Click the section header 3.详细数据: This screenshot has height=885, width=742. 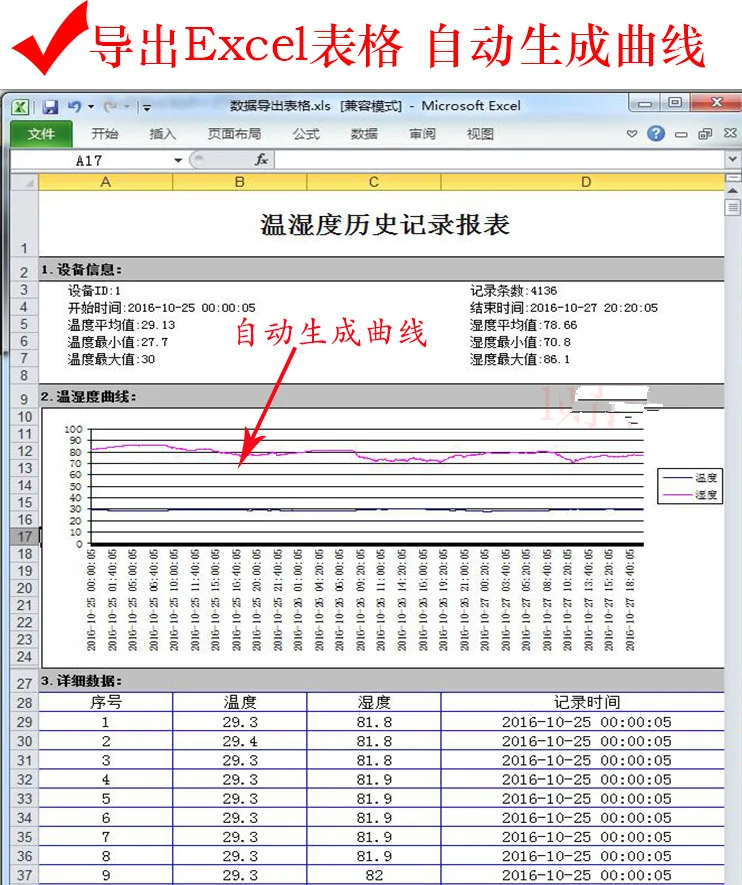[x=81, y=681]
